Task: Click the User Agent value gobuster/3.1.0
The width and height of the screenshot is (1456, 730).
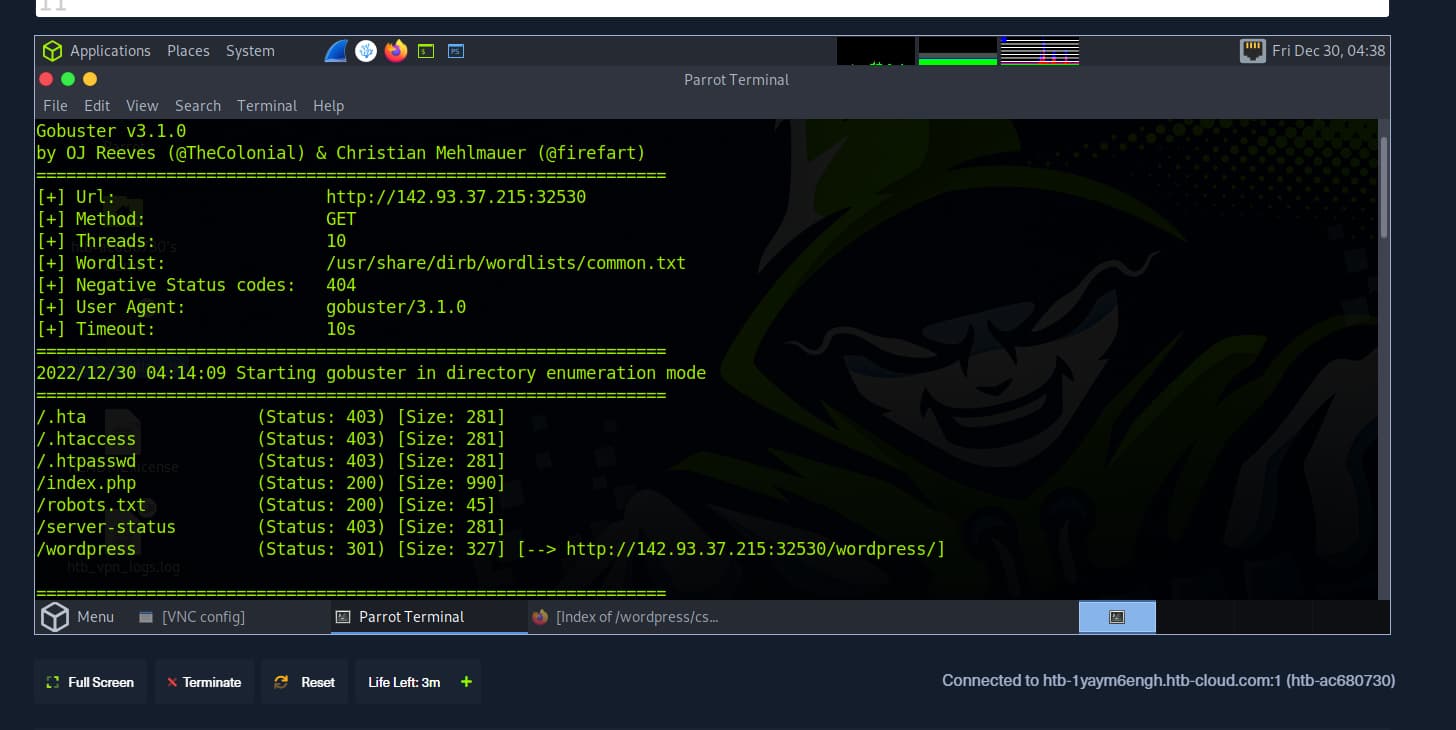Action: [396, 307]
